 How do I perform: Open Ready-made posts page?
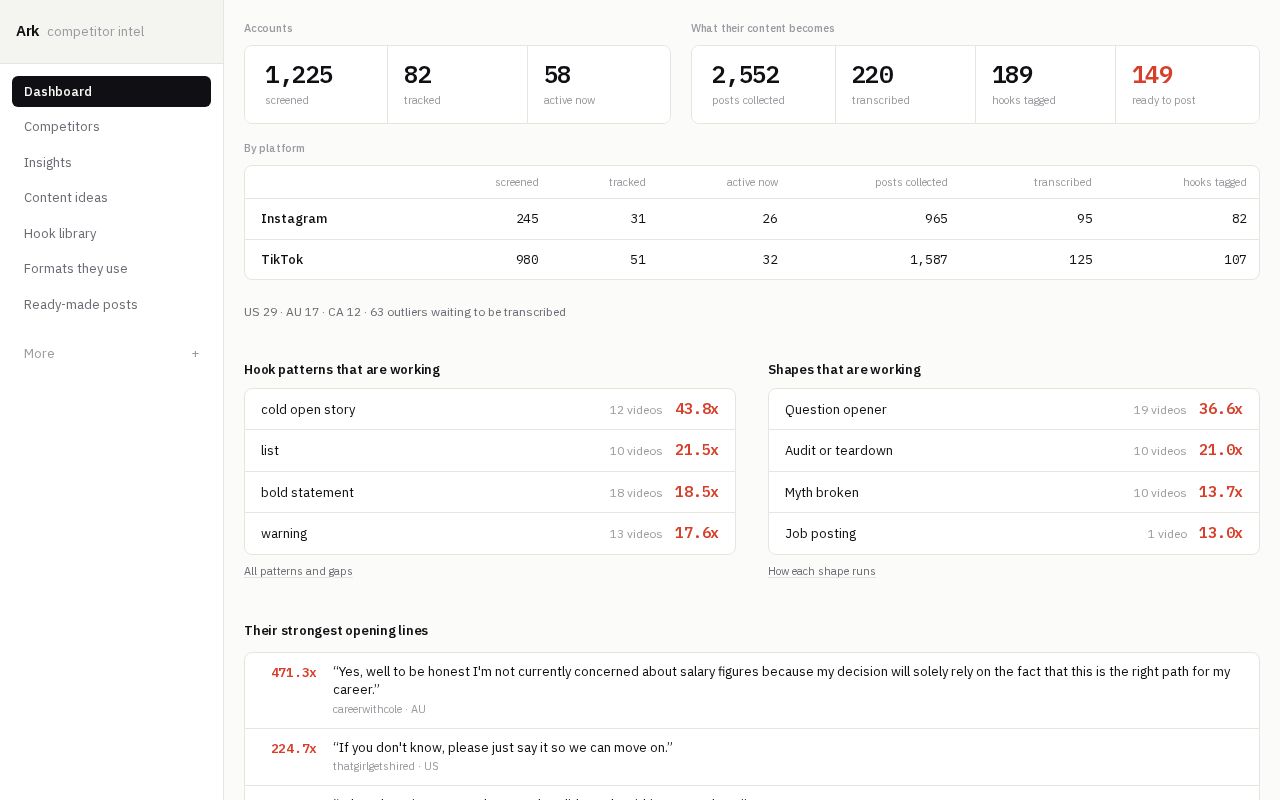[111, 304]
